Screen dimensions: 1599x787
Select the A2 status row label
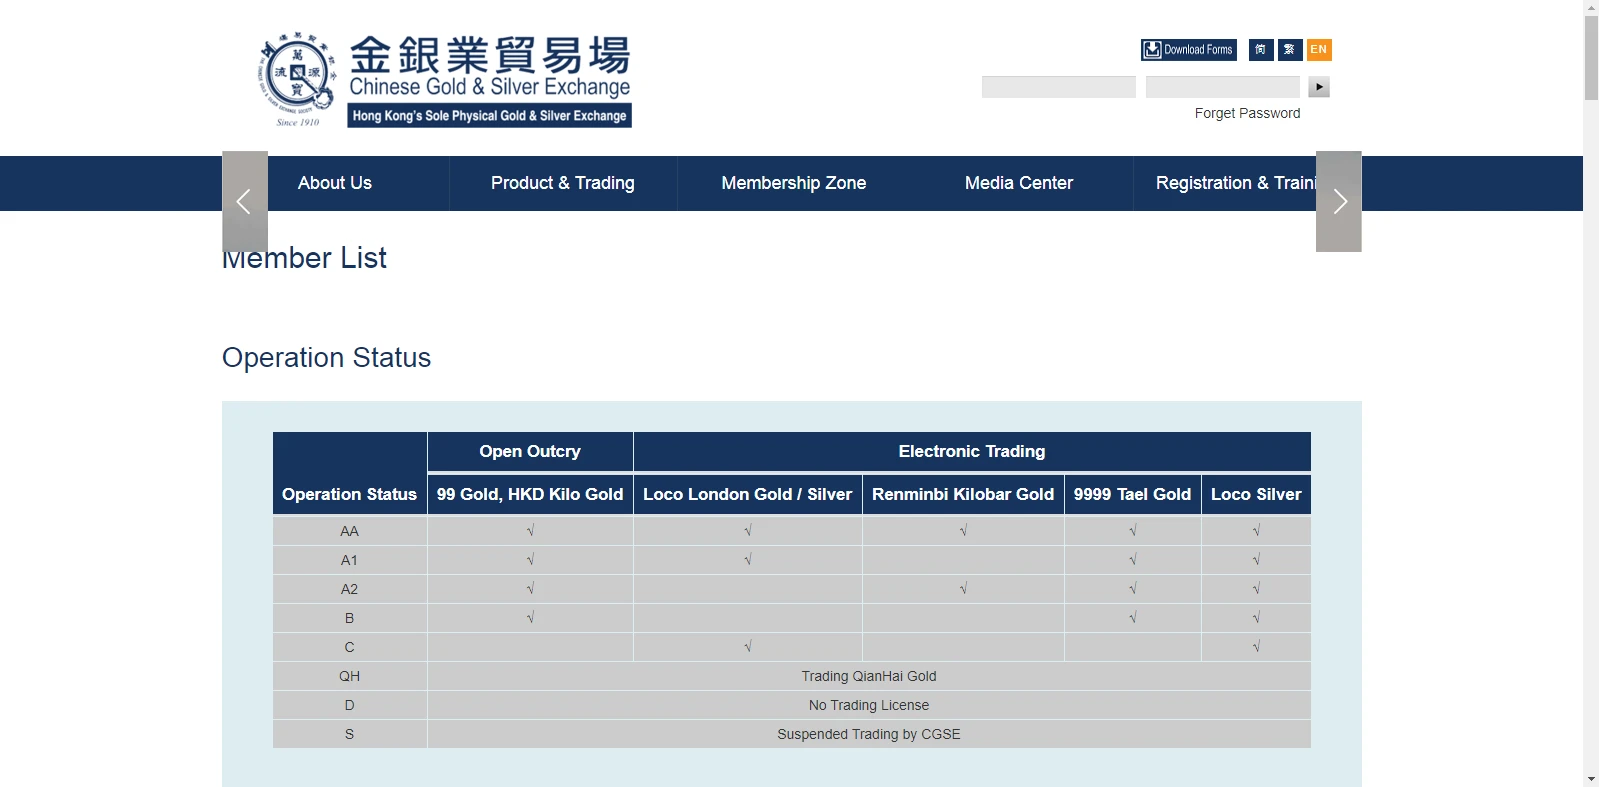[349, 589]
